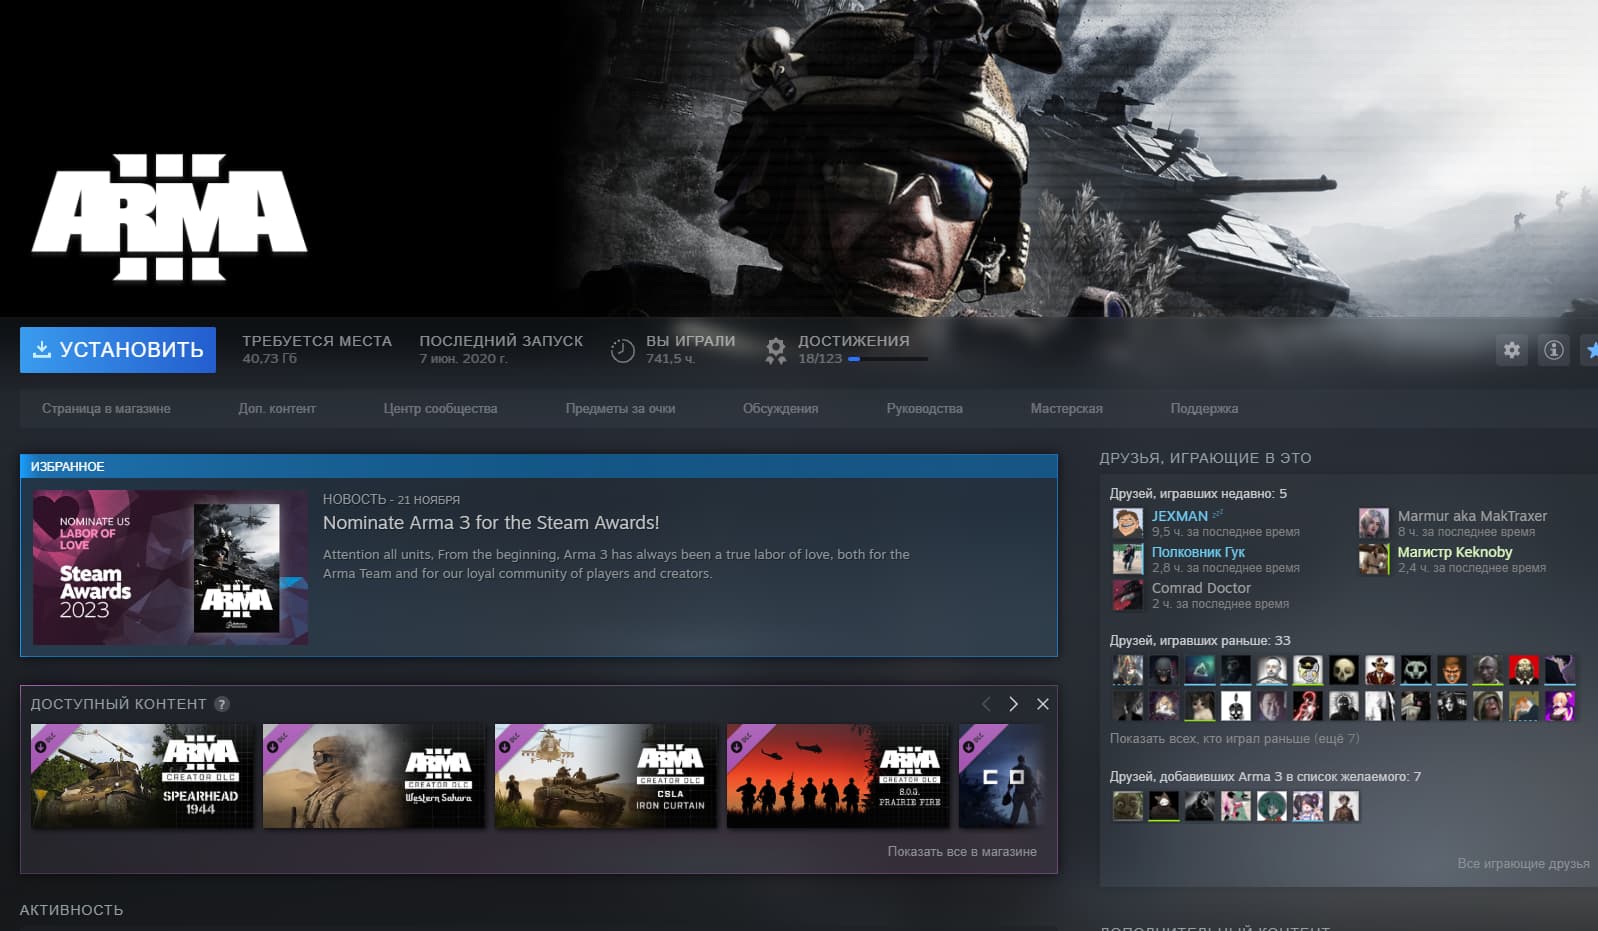1598x931 pixels.
Task: Click download badge on Western Sahara card
Action: (x=273, y=746)
